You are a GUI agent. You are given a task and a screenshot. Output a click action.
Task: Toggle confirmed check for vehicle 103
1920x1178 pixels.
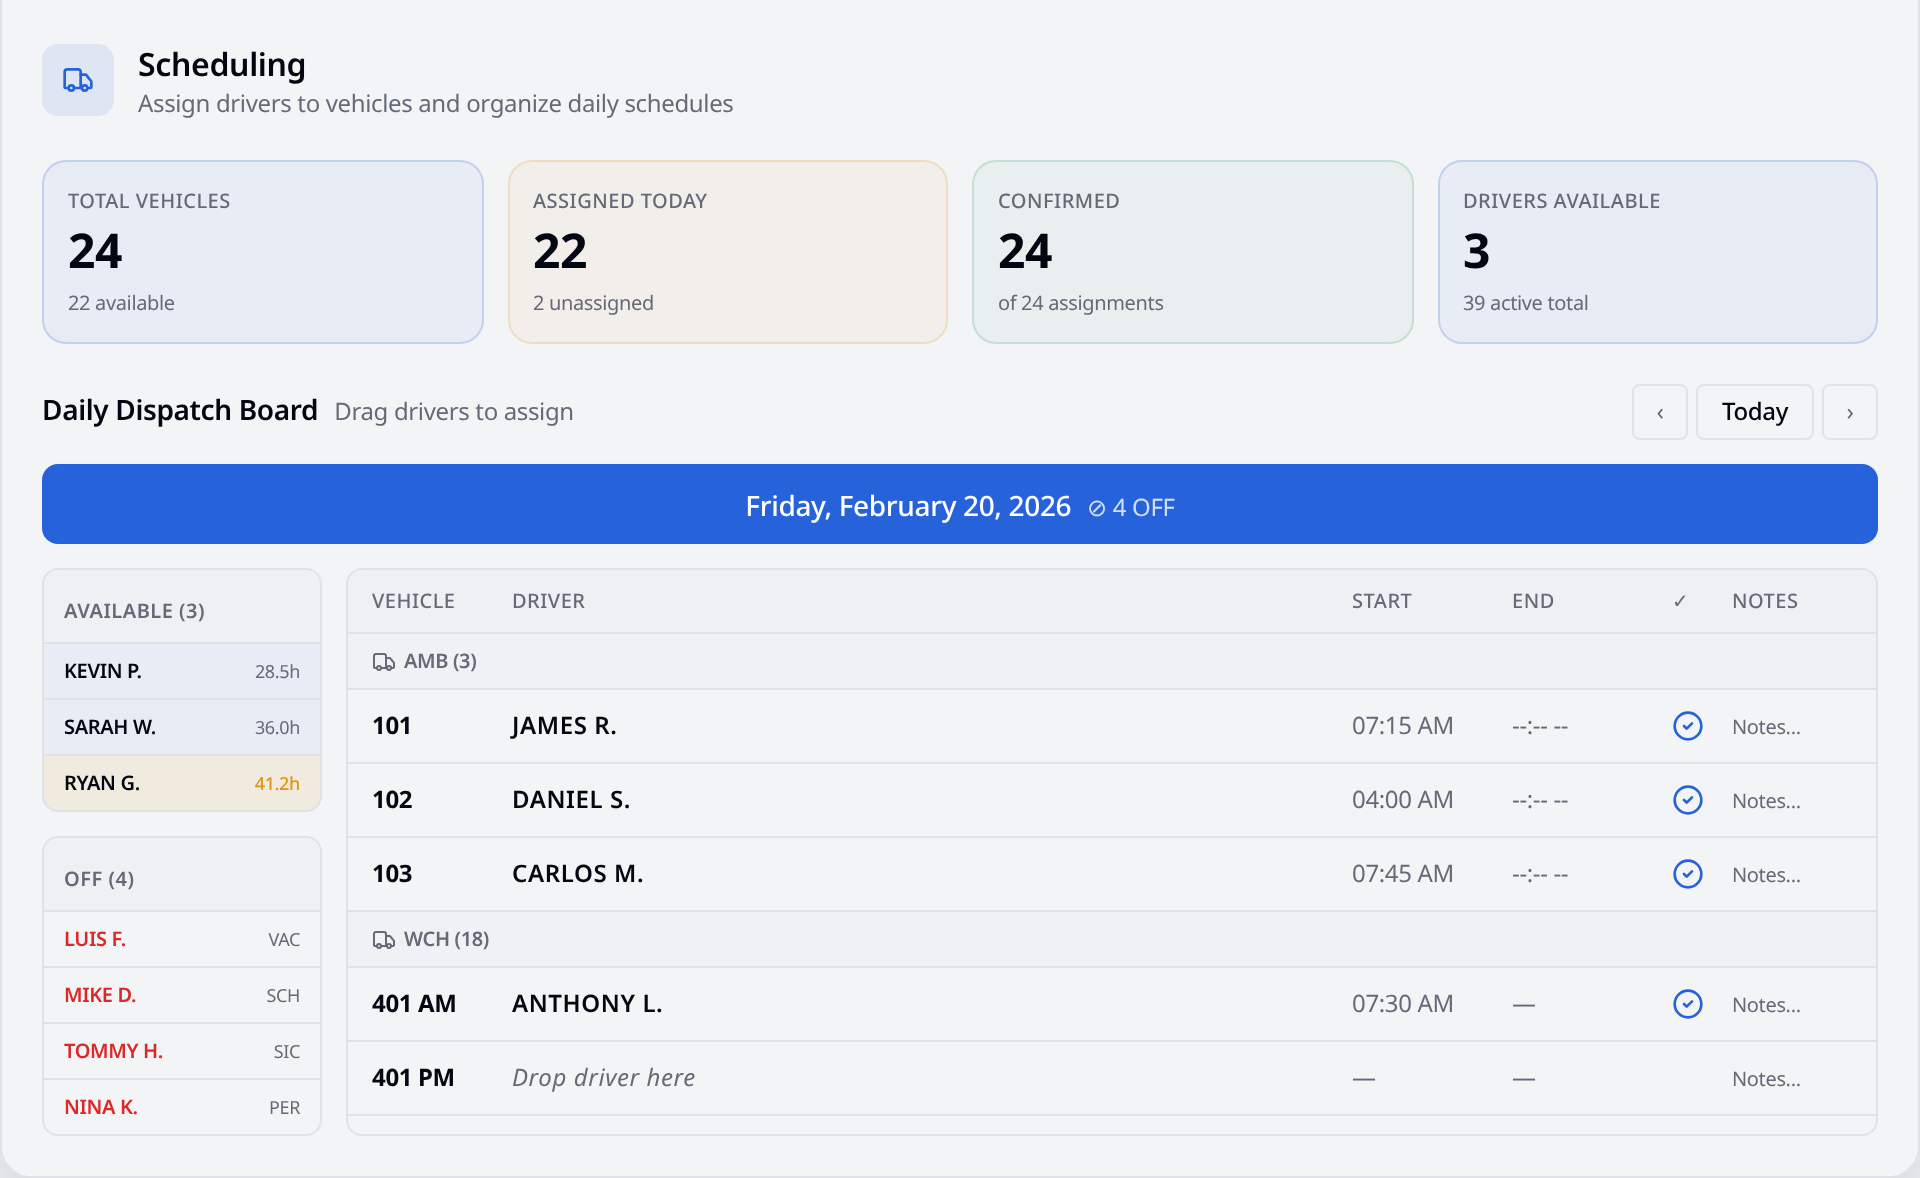coord(1687,874)
